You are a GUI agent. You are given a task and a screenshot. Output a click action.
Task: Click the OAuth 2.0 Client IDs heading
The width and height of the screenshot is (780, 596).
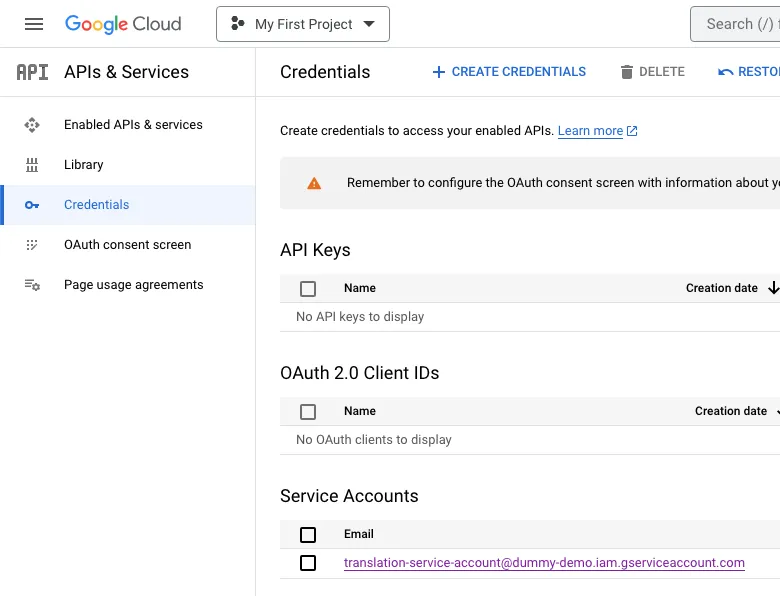360,373
